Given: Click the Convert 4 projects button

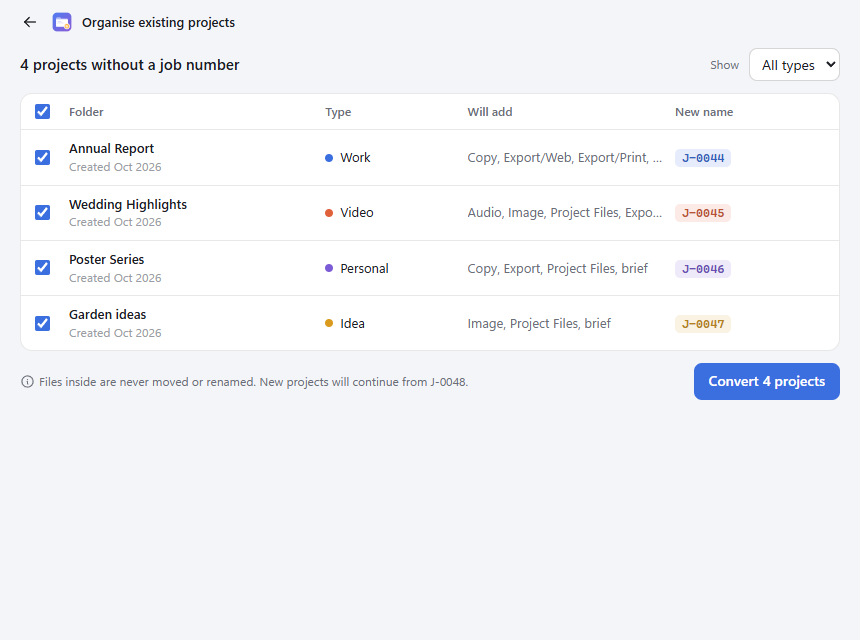Looking at the screenshot, I should [766, 382].
